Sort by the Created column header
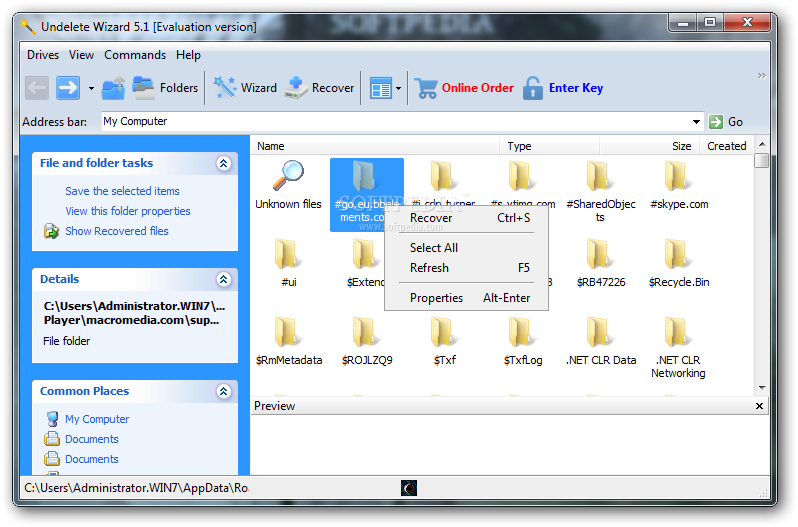Screen dimensions: 798x527 [727, 146]
